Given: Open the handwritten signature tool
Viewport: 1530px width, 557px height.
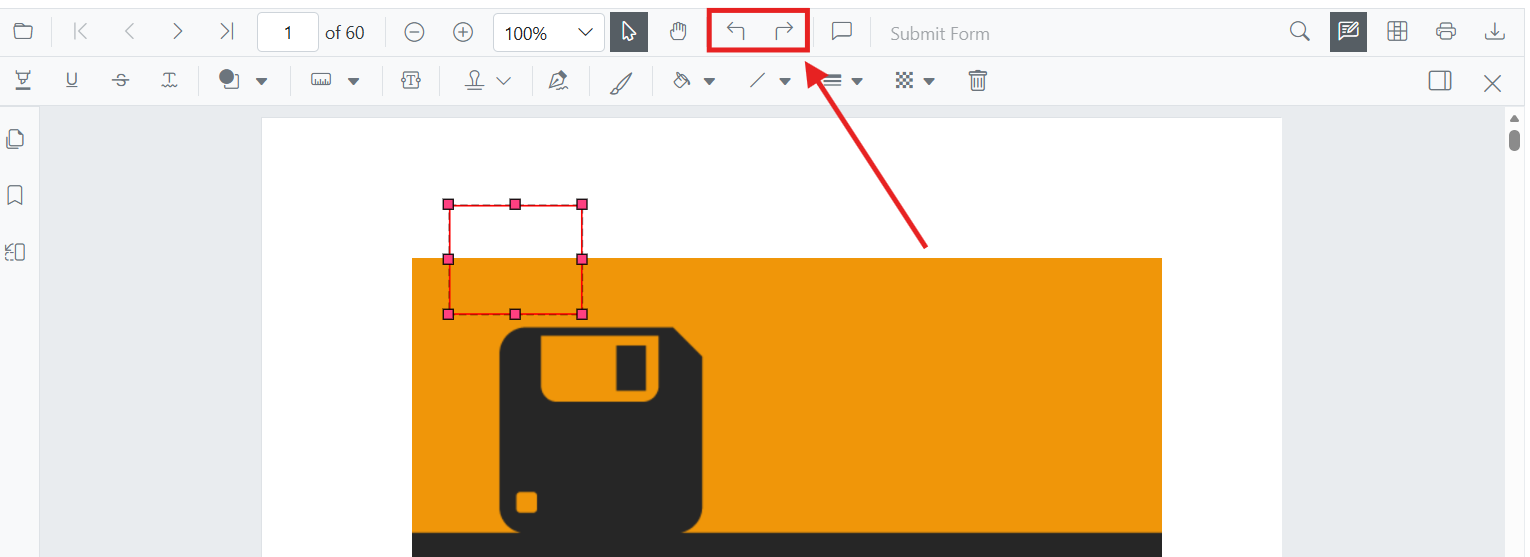Looking at the screenshot, I should click(559, 81).
